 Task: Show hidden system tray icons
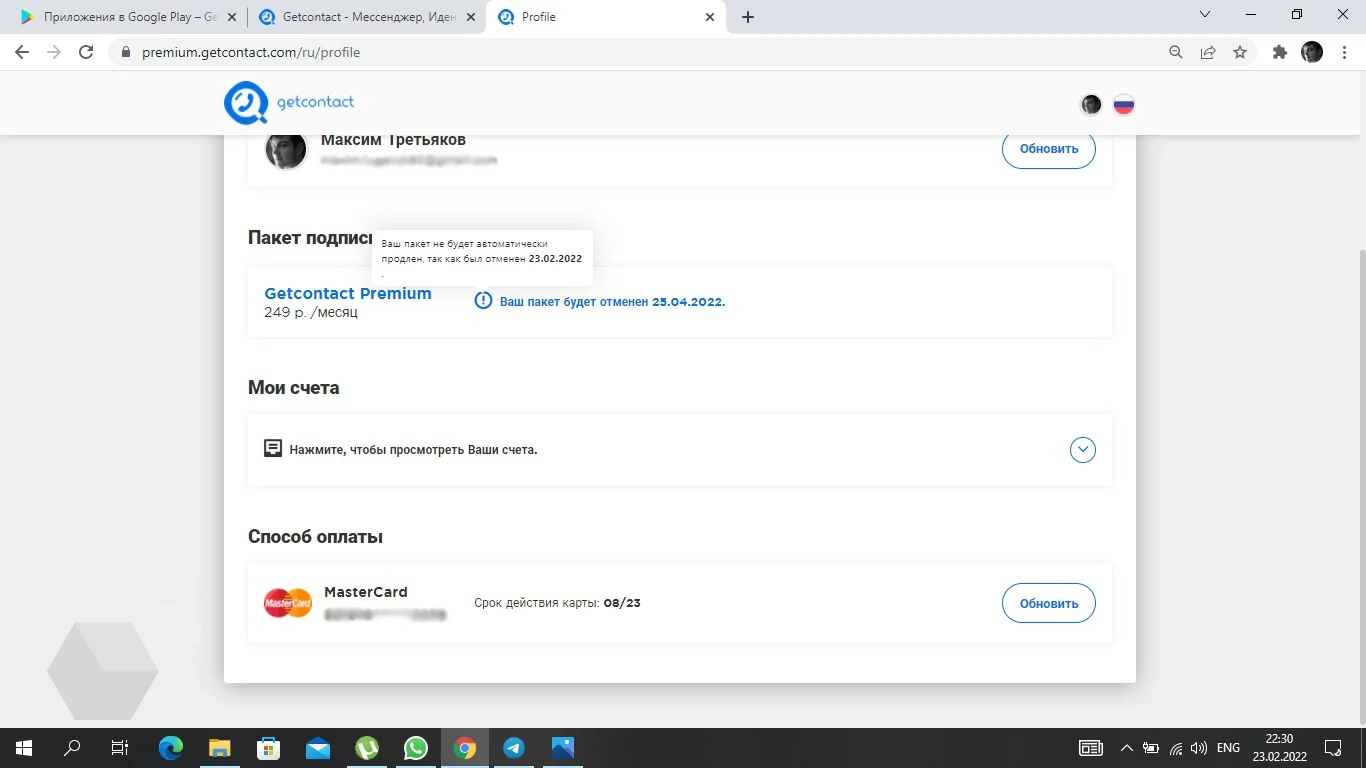[1127, 748]
